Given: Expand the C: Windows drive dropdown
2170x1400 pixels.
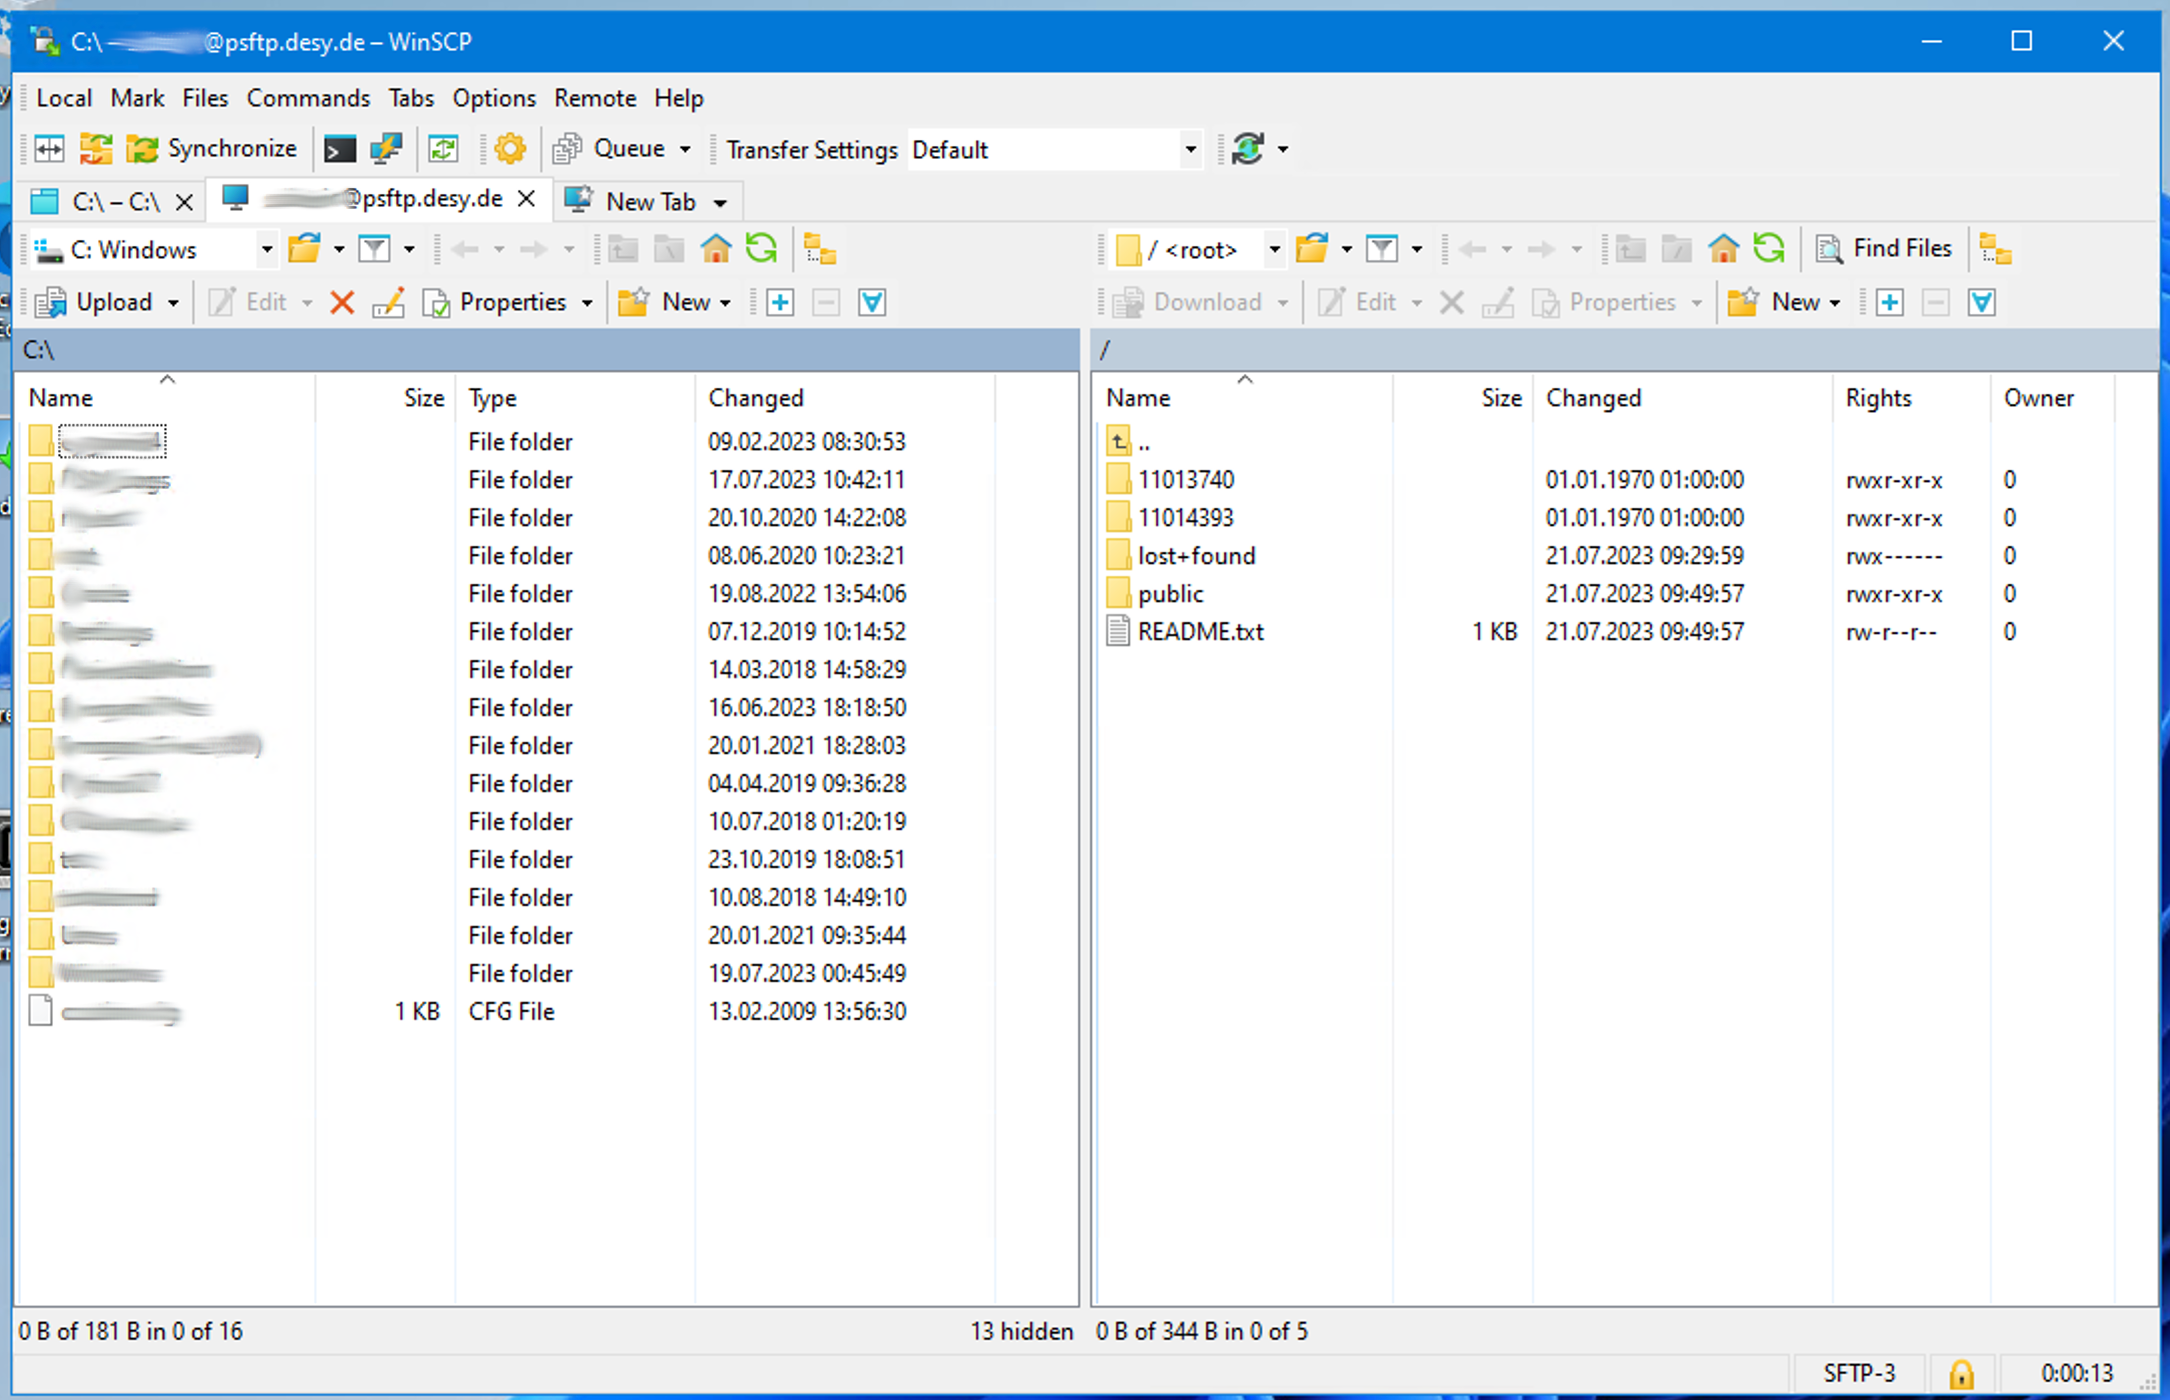Looking at the screenshot, I should click(266, 249).
